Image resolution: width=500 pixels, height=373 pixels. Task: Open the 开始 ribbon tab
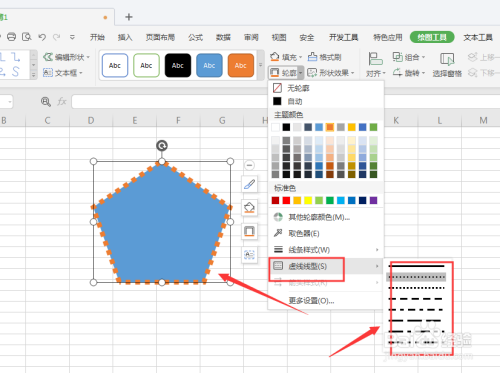point(97,37)
